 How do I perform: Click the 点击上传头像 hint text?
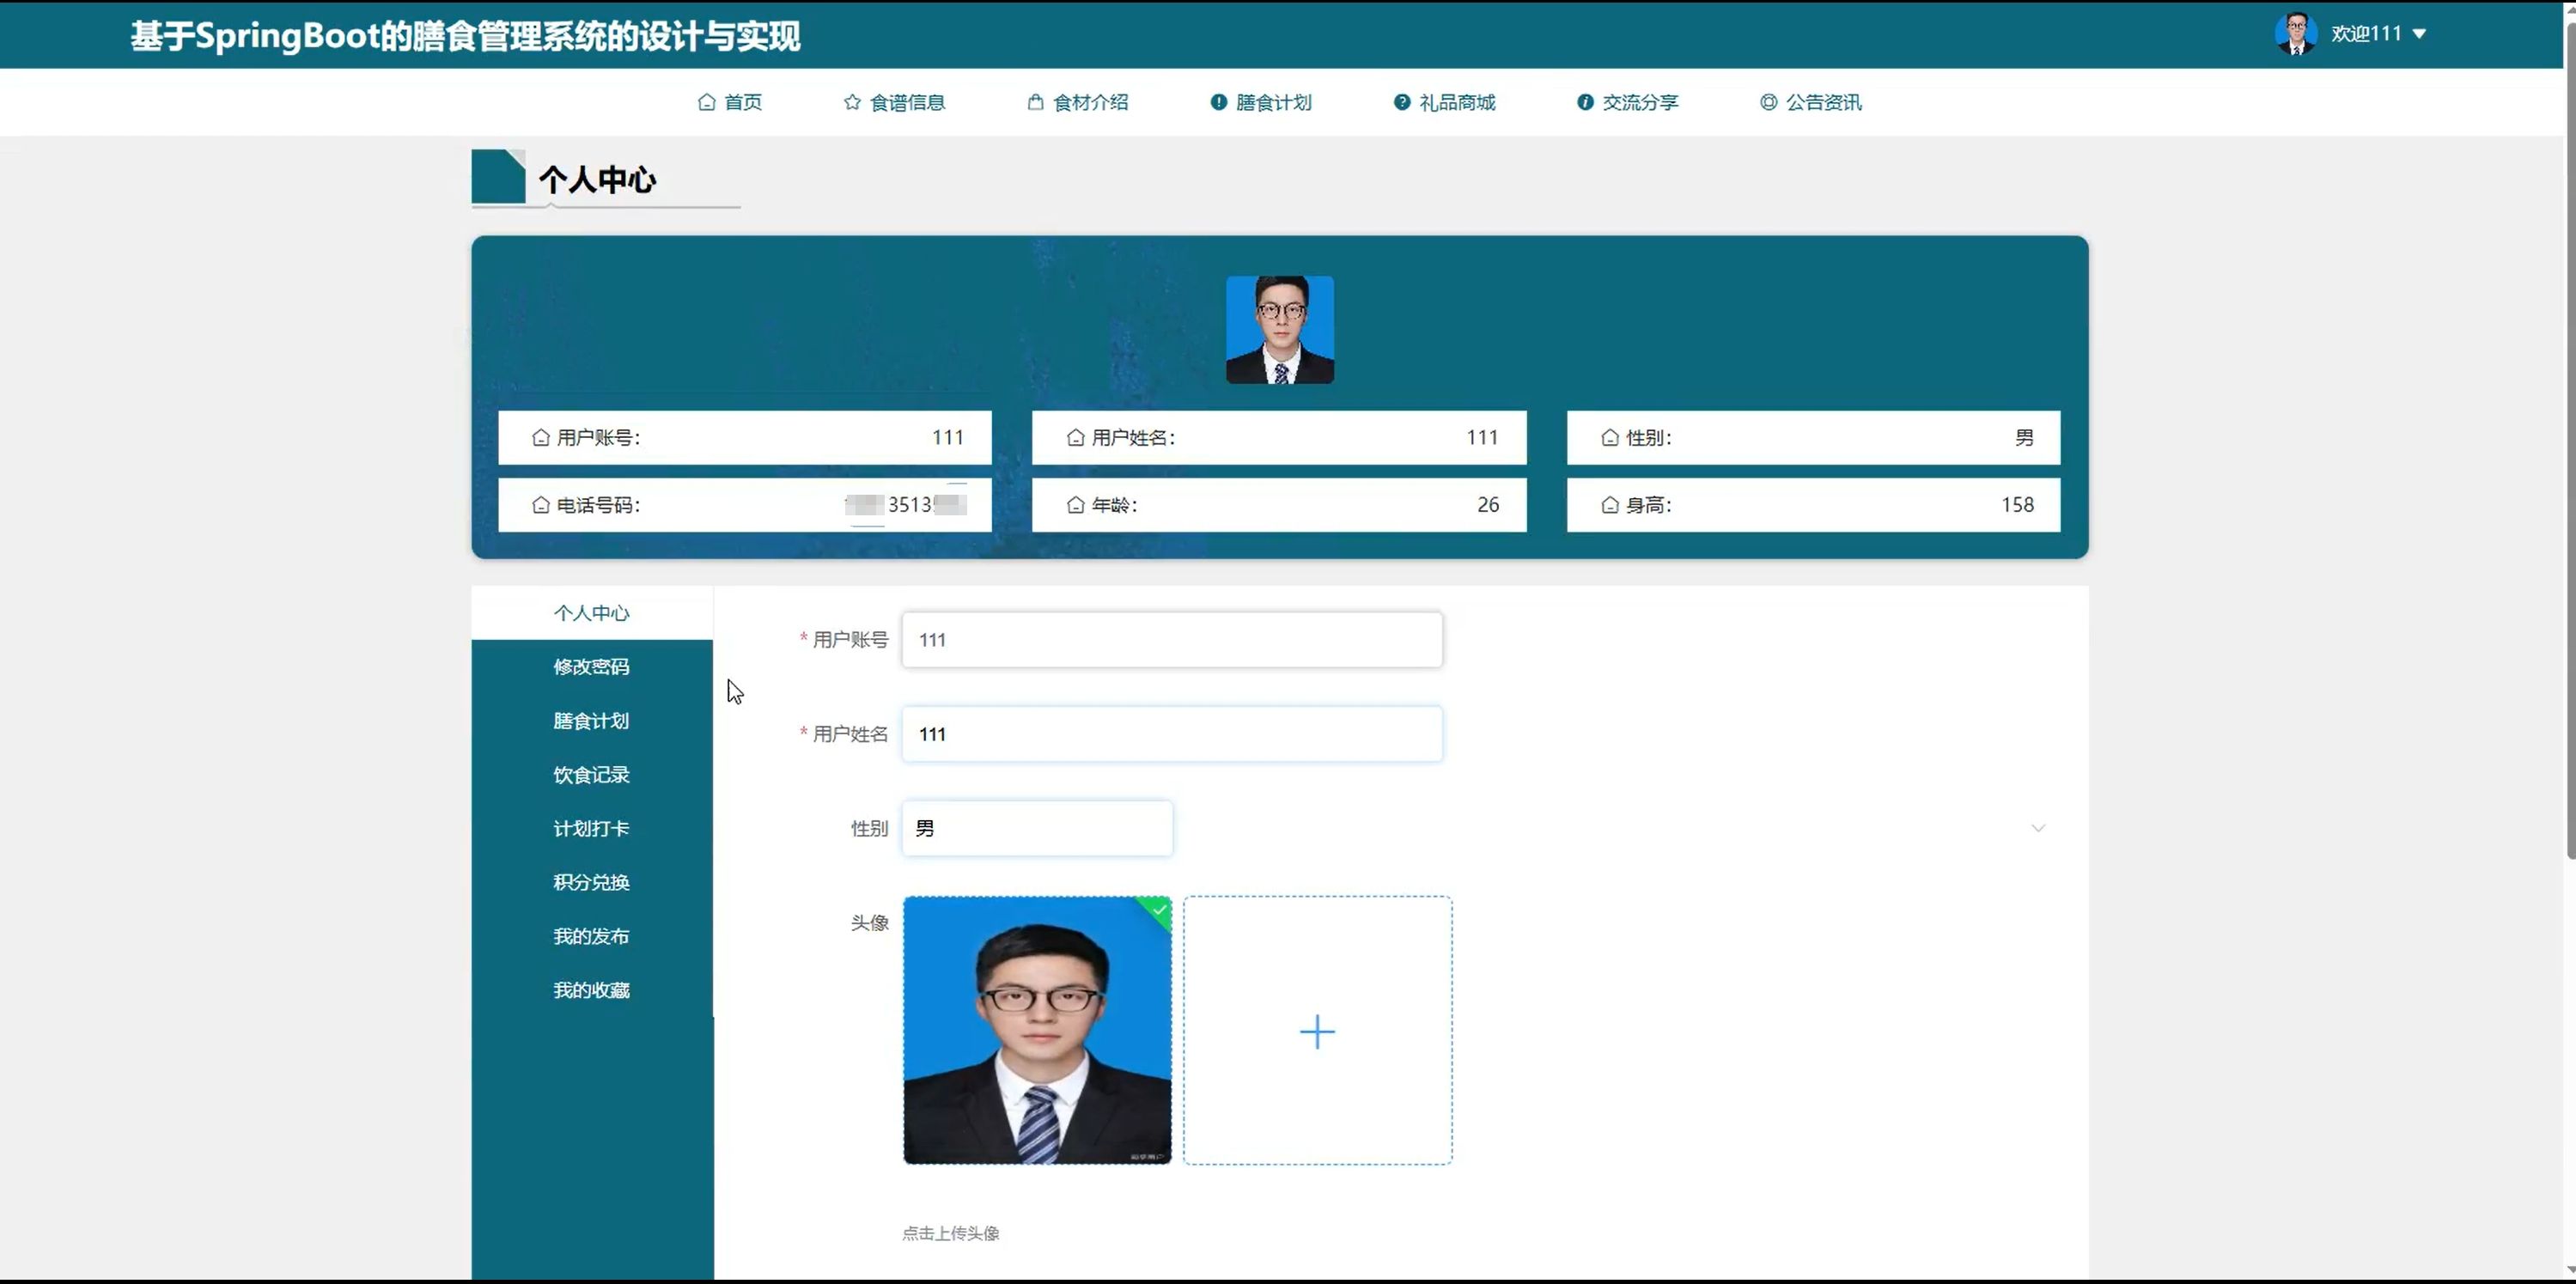point(951,1234)
